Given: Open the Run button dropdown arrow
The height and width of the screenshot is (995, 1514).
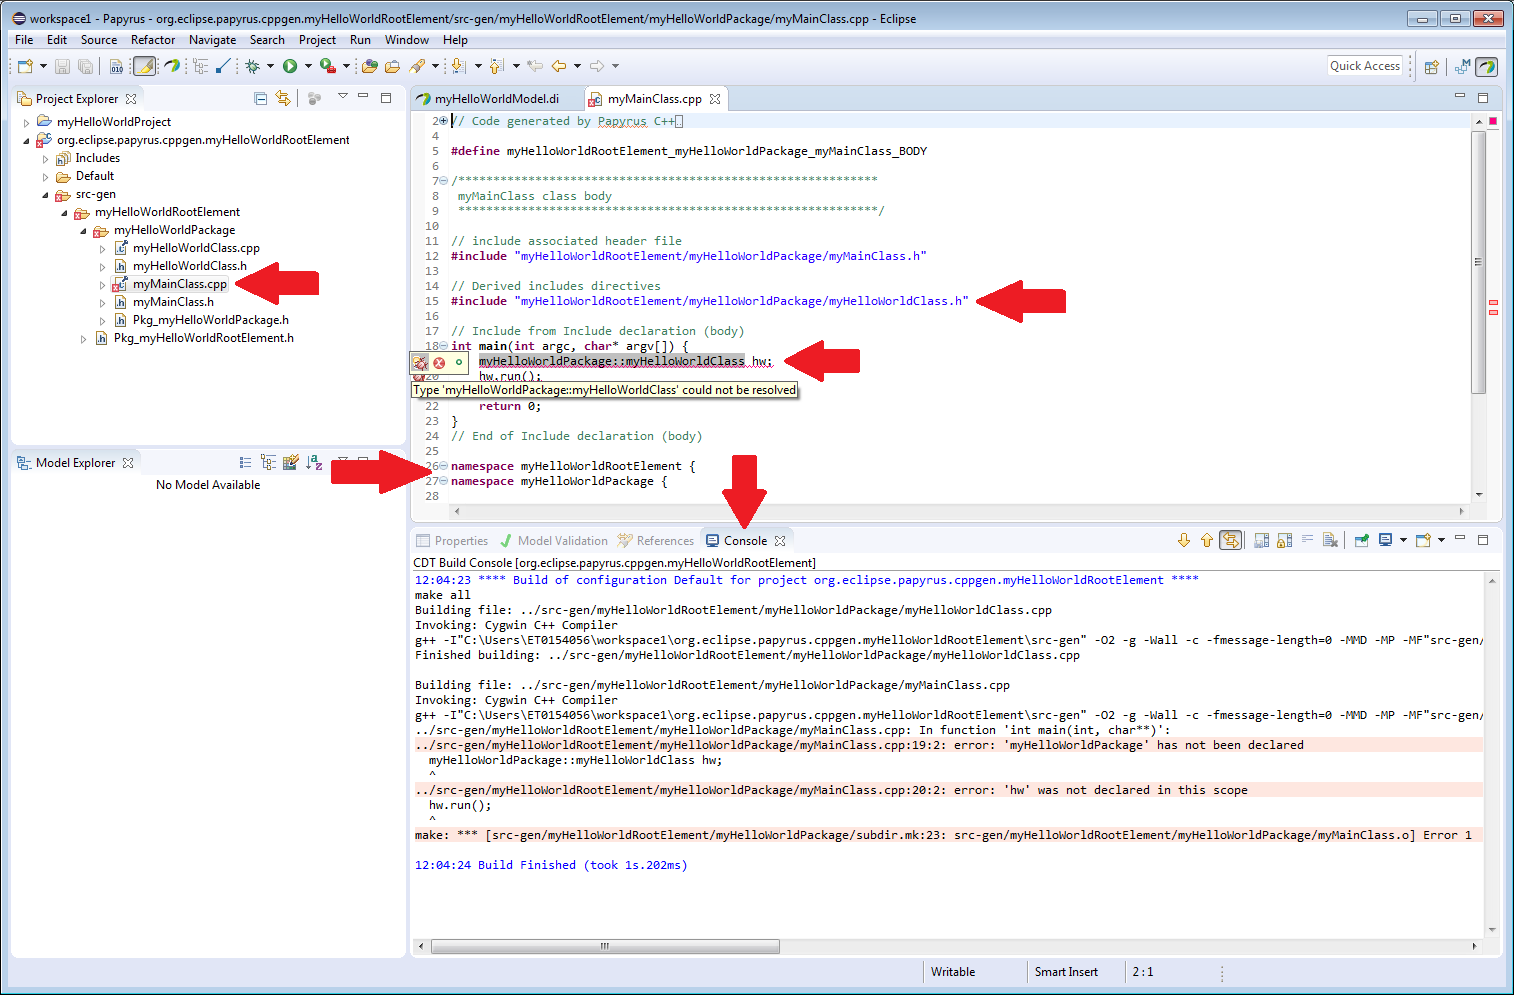Looking at the screenshot, I should pos(308,66).
